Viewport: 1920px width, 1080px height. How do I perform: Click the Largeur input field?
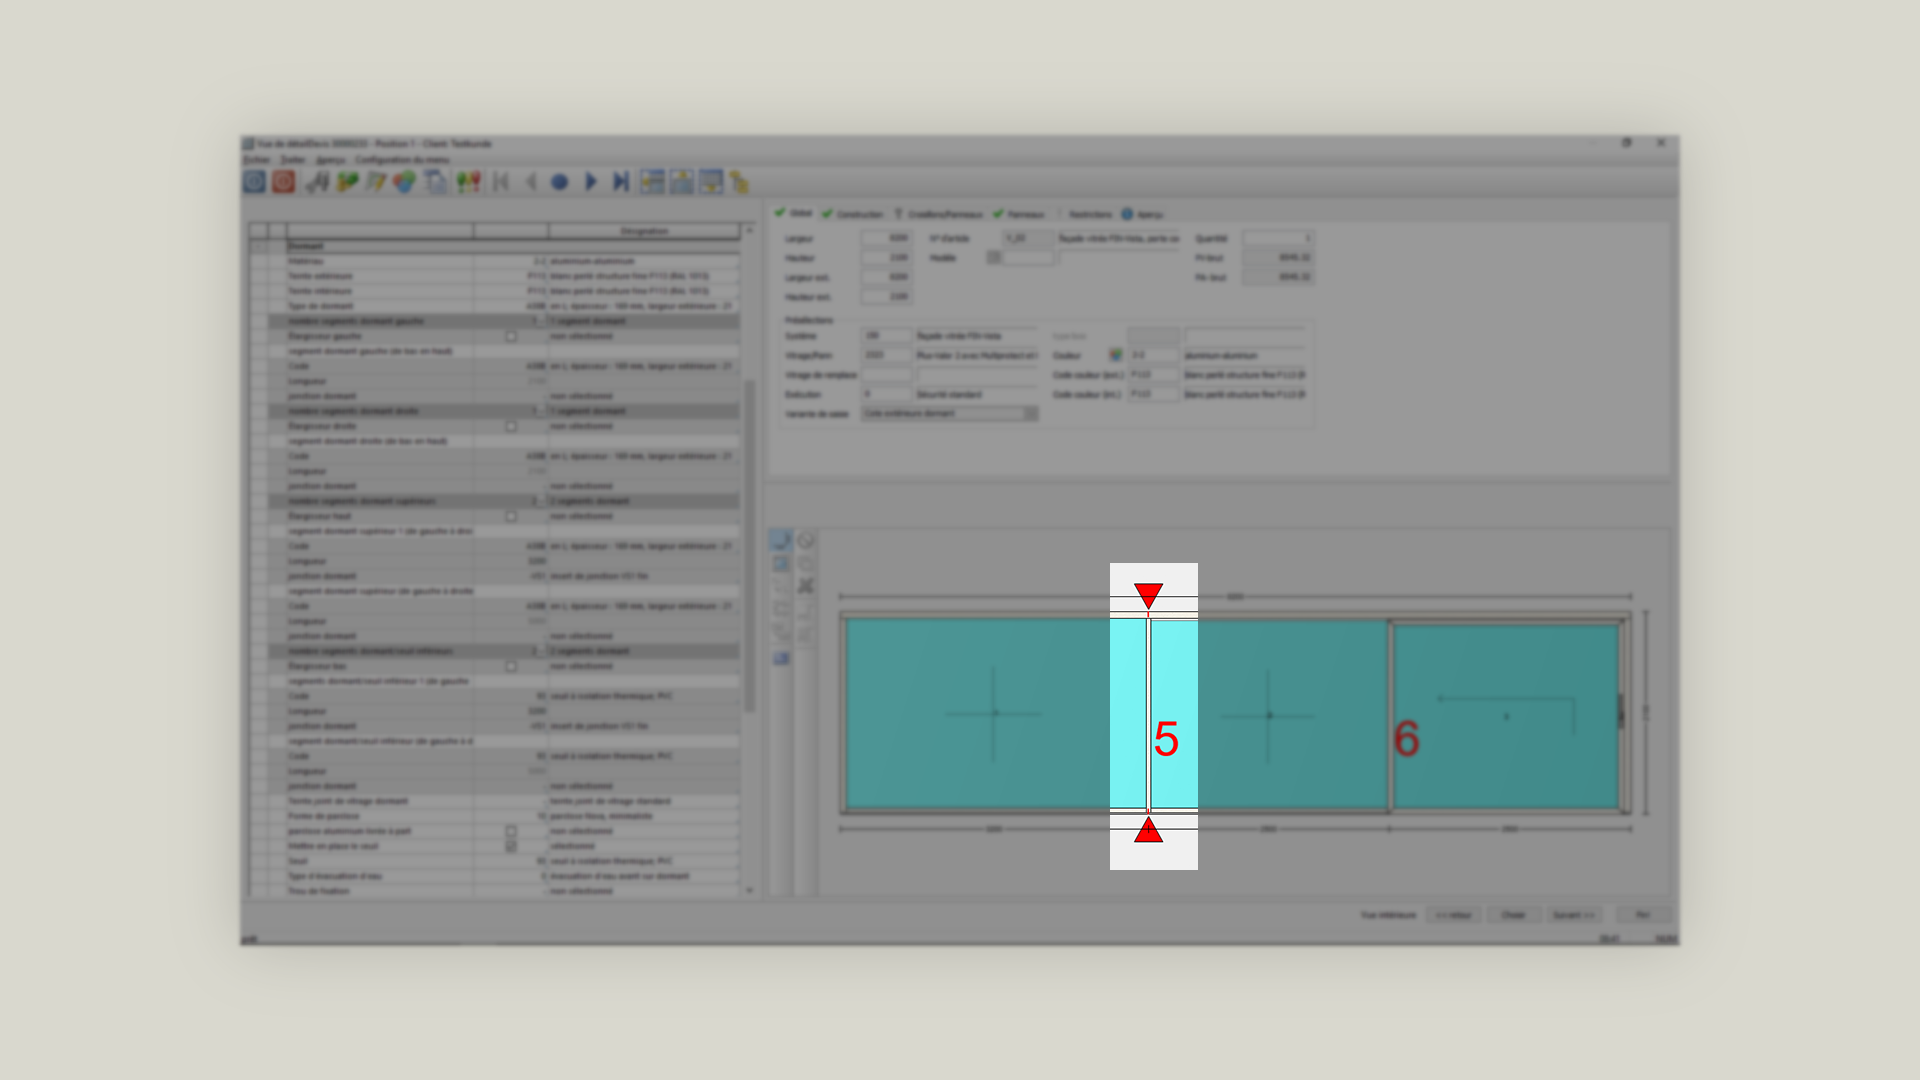pyautogui.click(x=886, y=239)
